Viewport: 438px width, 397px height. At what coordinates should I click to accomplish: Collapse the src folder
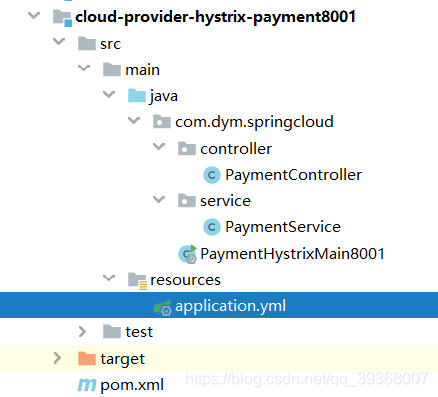(x=59, y=42)
